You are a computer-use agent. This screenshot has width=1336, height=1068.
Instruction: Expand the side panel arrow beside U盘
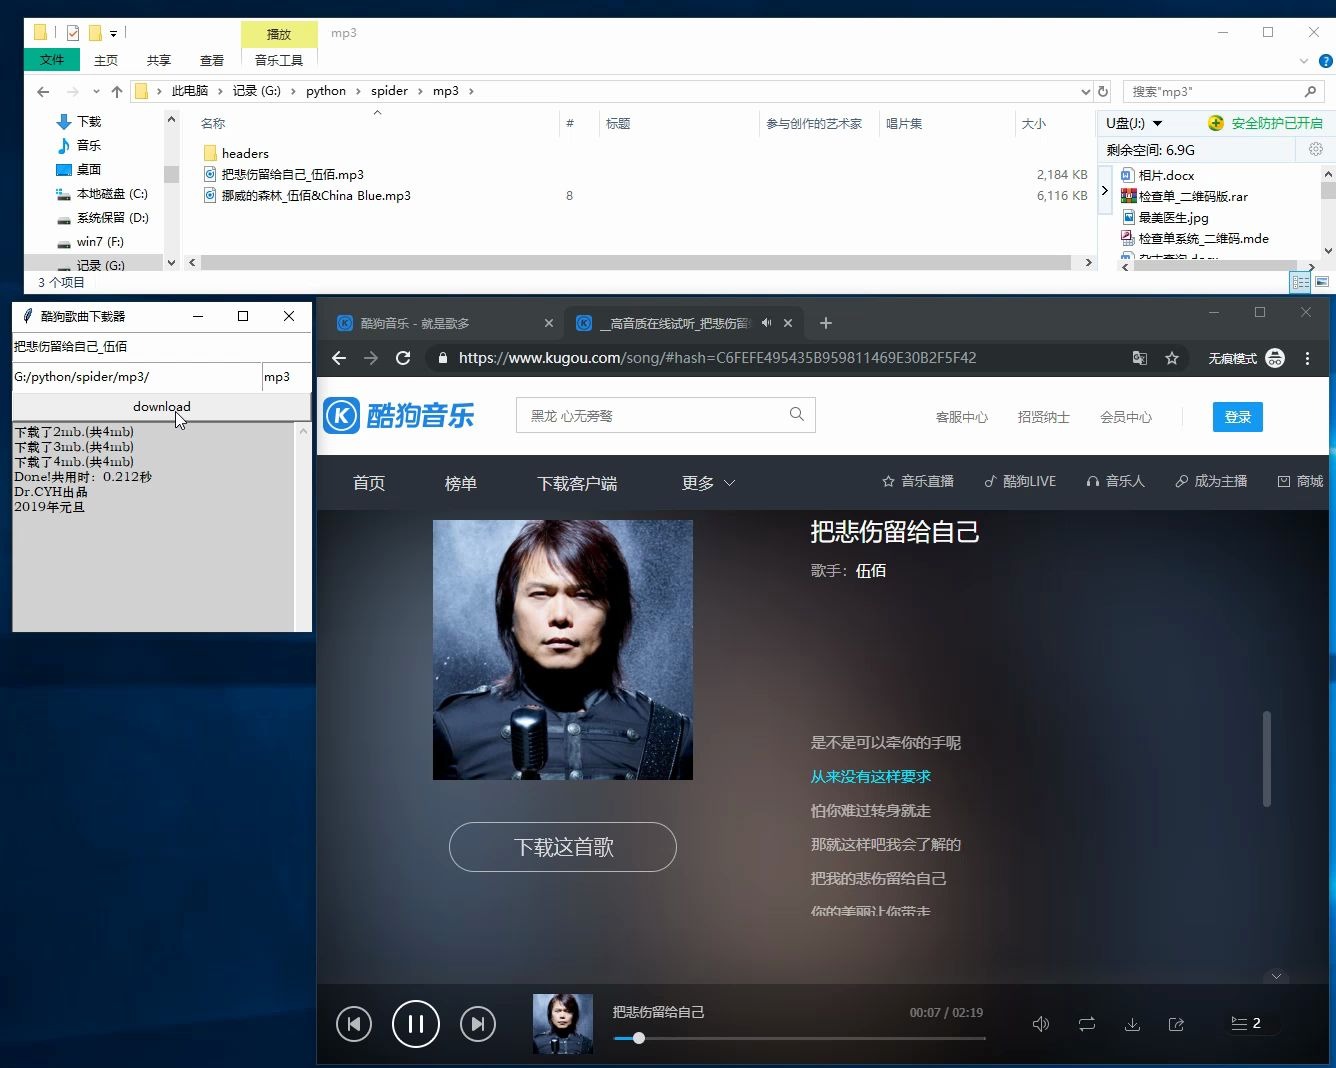1105,190
